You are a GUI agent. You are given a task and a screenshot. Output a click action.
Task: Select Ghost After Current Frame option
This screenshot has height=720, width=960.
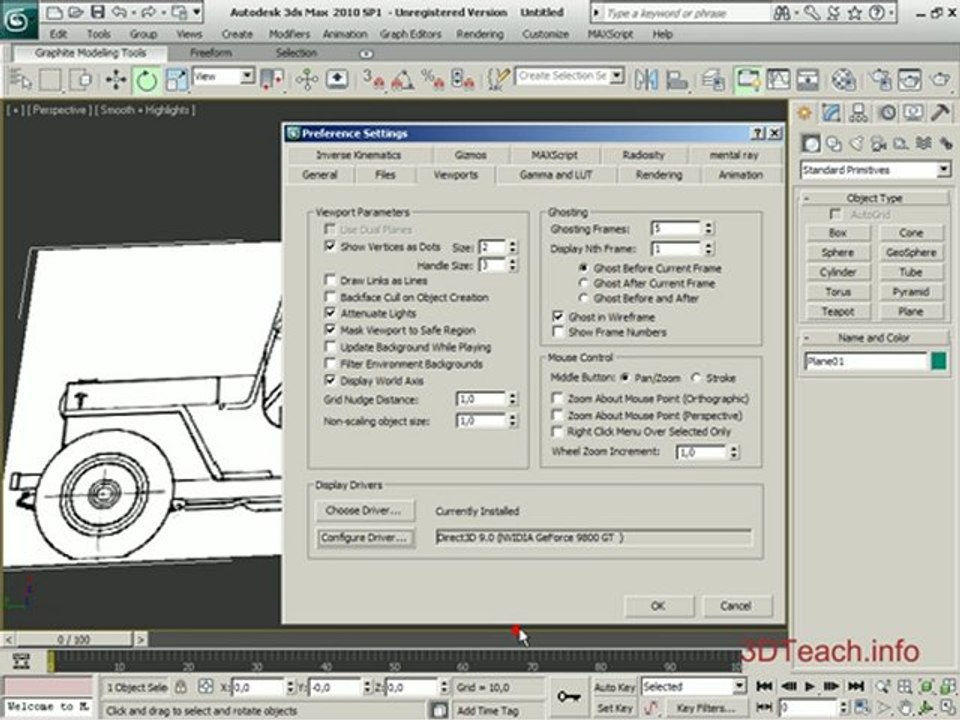tap(583, 283)
